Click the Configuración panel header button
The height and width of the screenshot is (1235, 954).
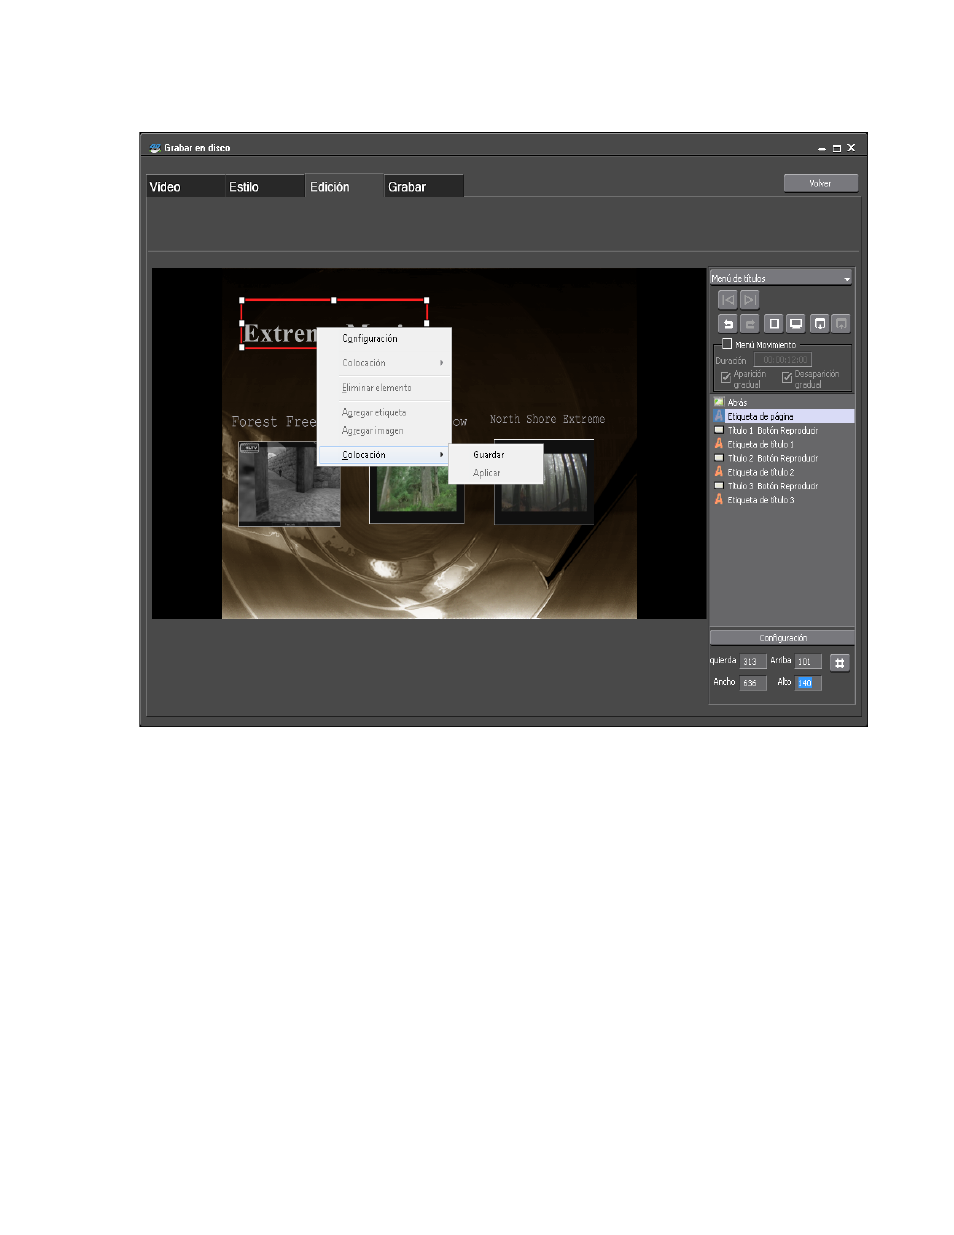click(782, 638)
